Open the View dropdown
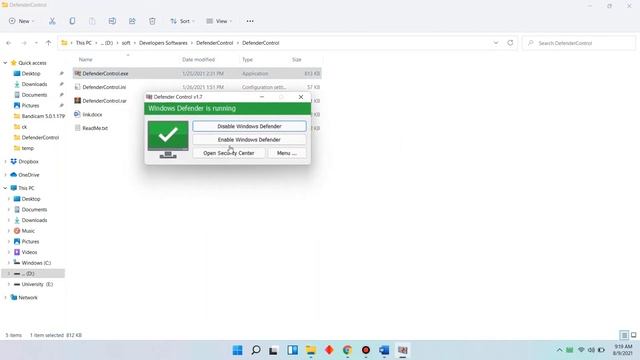The width and height of the screenshot is (640, 360). (219, 21)
